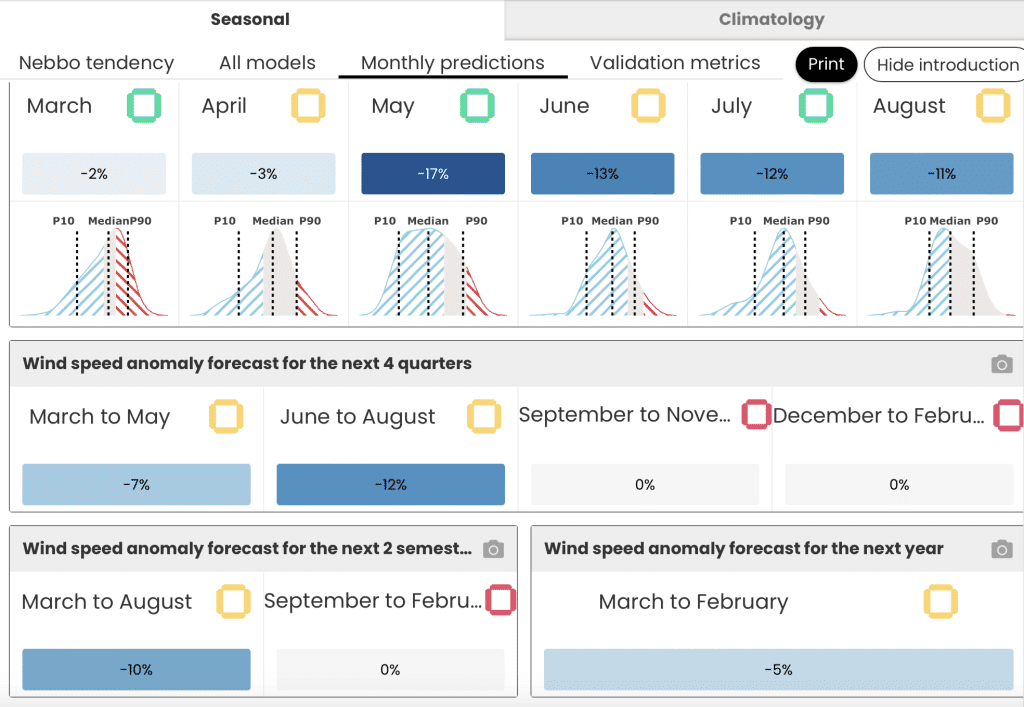Click the May -17% anomaly bar
1024x707 pixels.
(x=433, y=174)
